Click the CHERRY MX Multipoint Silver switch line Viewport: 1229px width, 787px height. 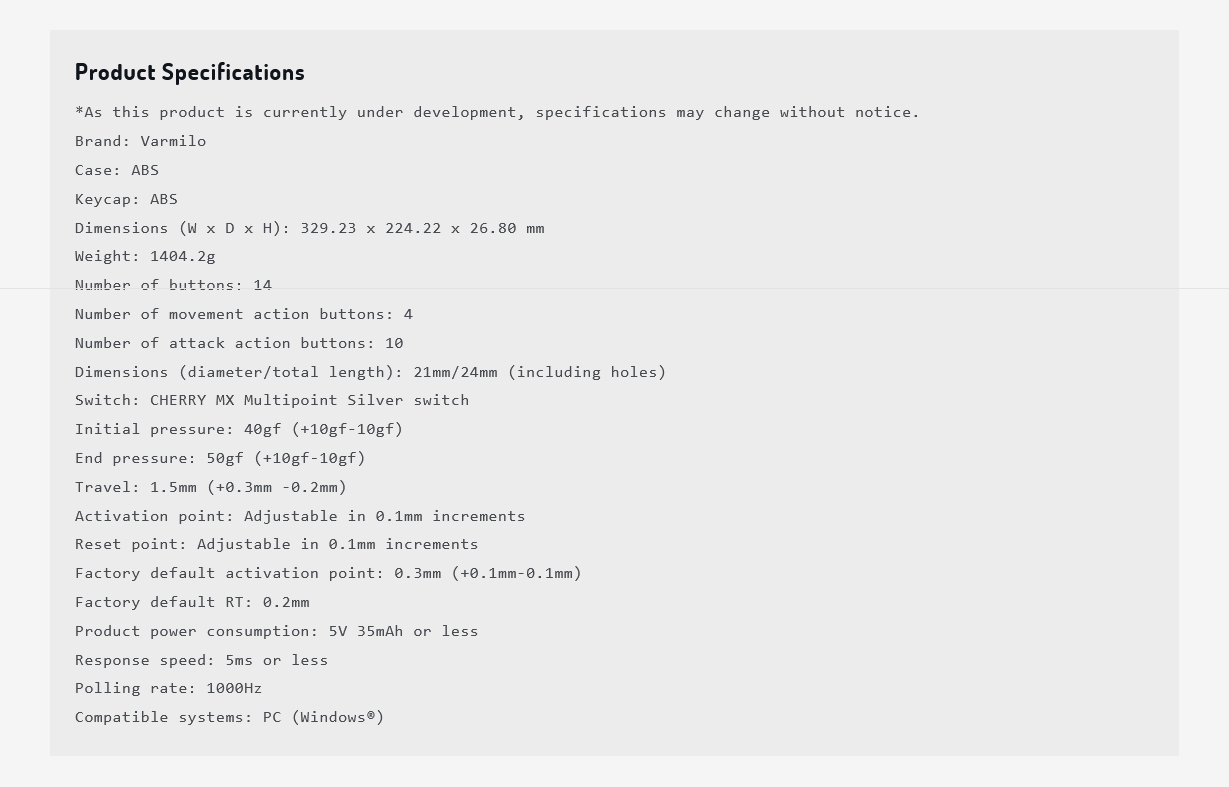click(272, 400)
